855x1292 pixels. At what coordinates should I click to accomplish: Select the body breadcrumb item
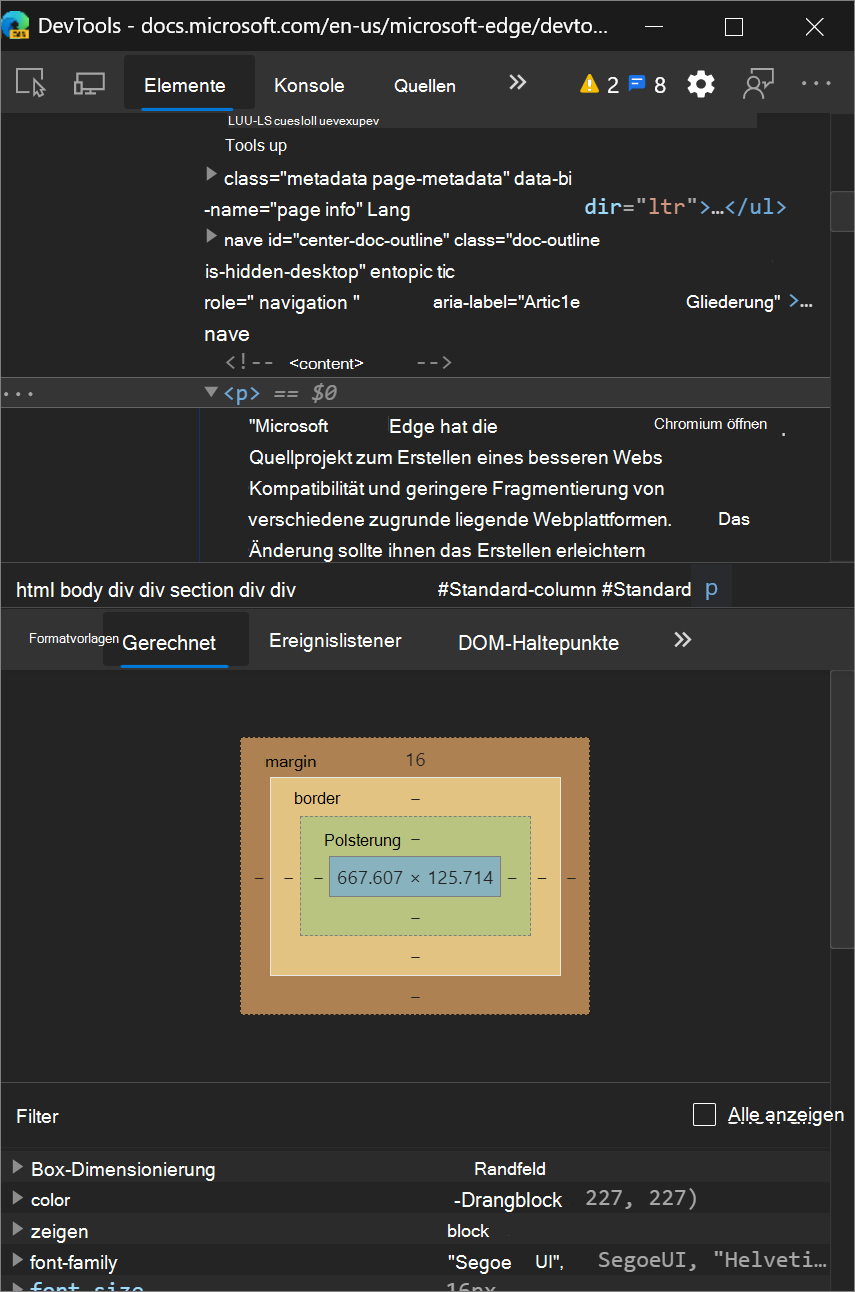82,590
